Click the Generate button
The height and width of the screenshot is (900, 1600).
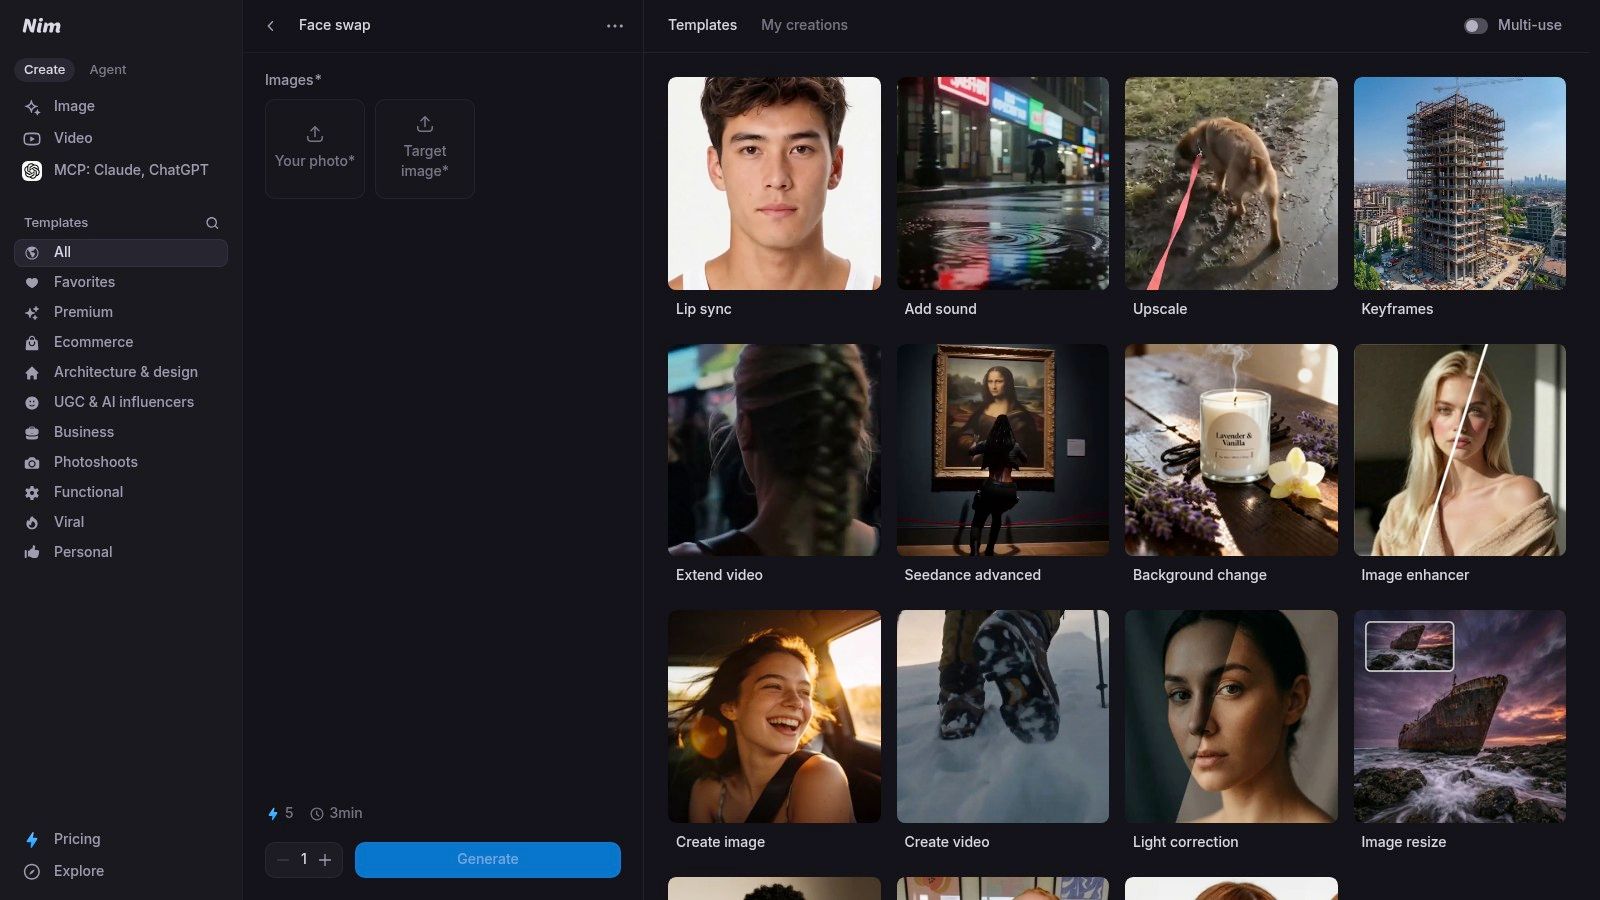point(488,860)
